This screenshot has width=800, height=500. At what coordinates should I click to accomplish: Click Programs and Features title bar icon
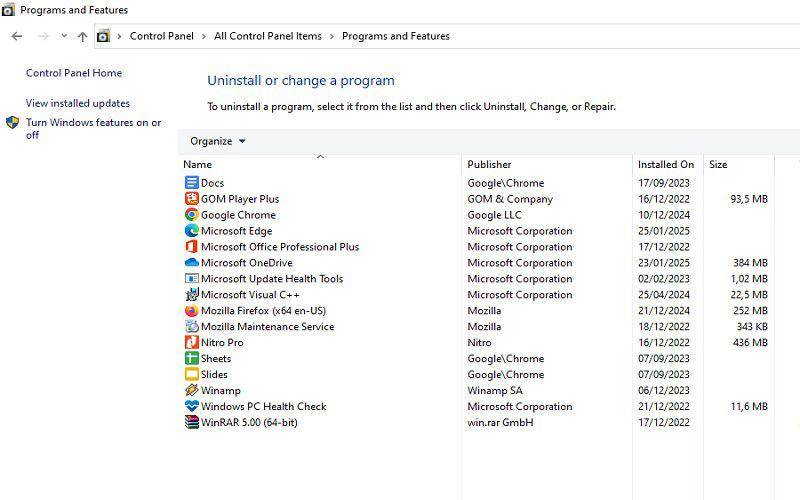click(8, 10)
